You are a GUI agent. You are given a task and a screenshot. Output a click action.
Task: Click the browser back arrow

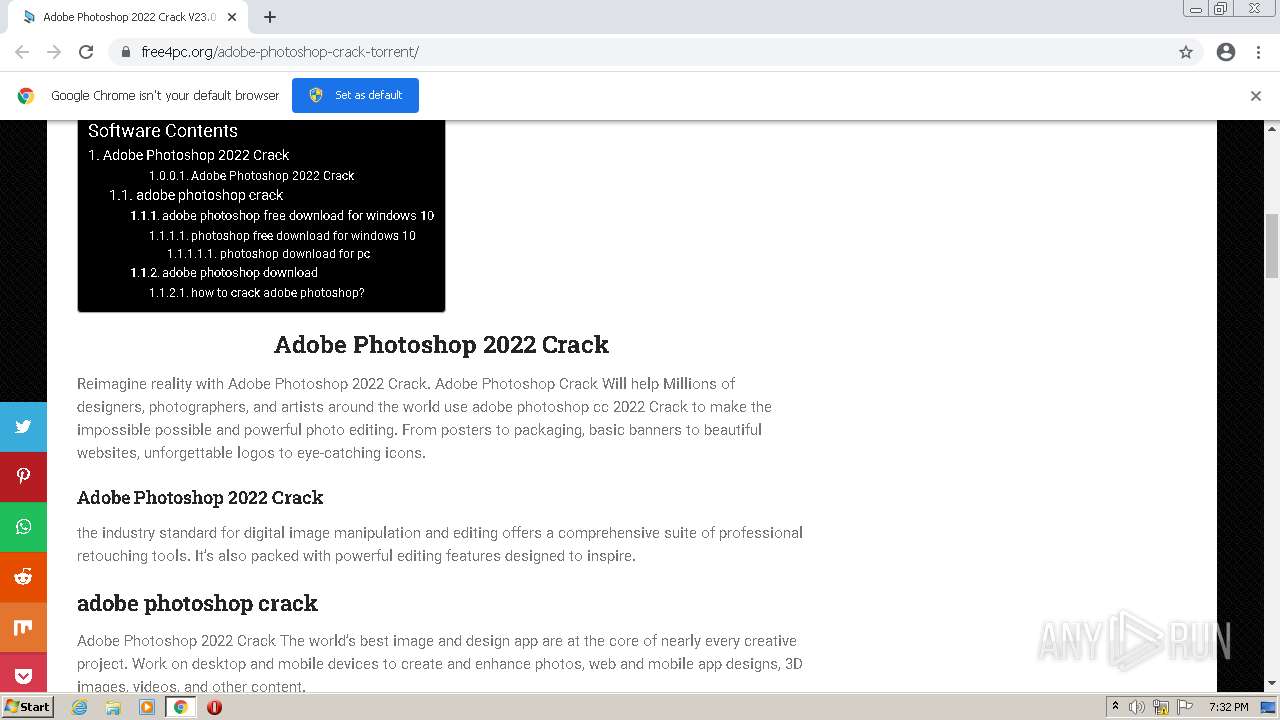[x=22, y=52]
